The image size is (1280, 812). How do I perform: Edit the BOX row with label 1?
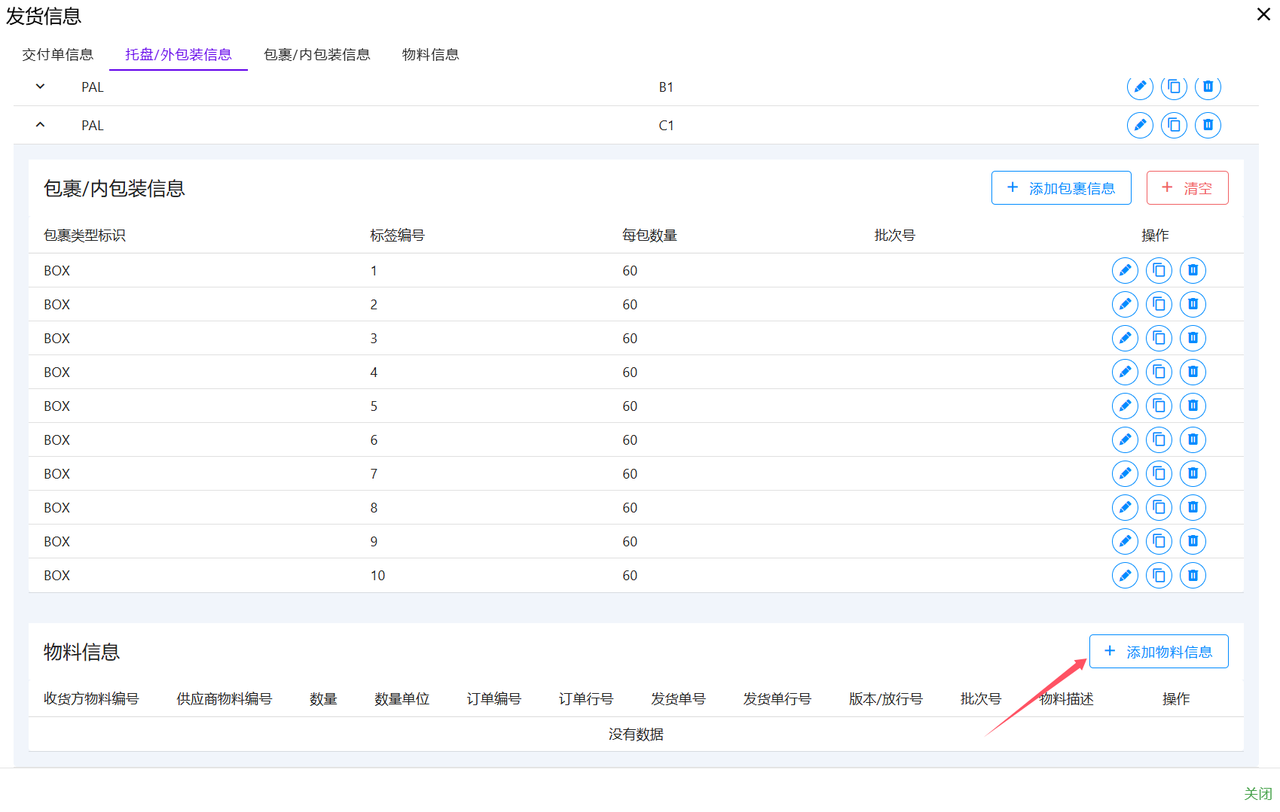pos(1125,270)
